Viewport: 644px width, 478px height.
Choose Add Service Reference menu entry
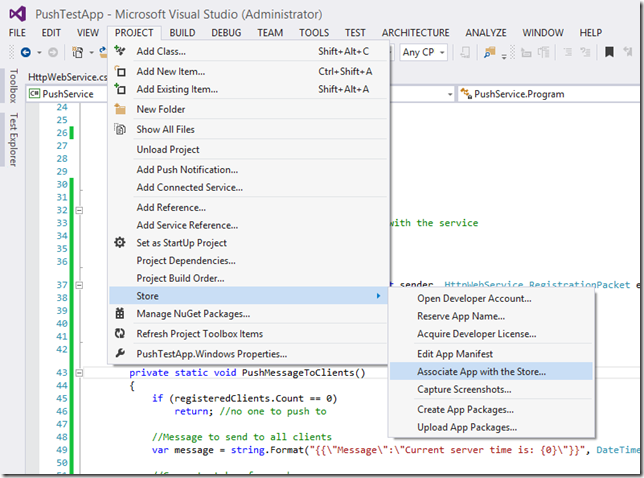248,225
